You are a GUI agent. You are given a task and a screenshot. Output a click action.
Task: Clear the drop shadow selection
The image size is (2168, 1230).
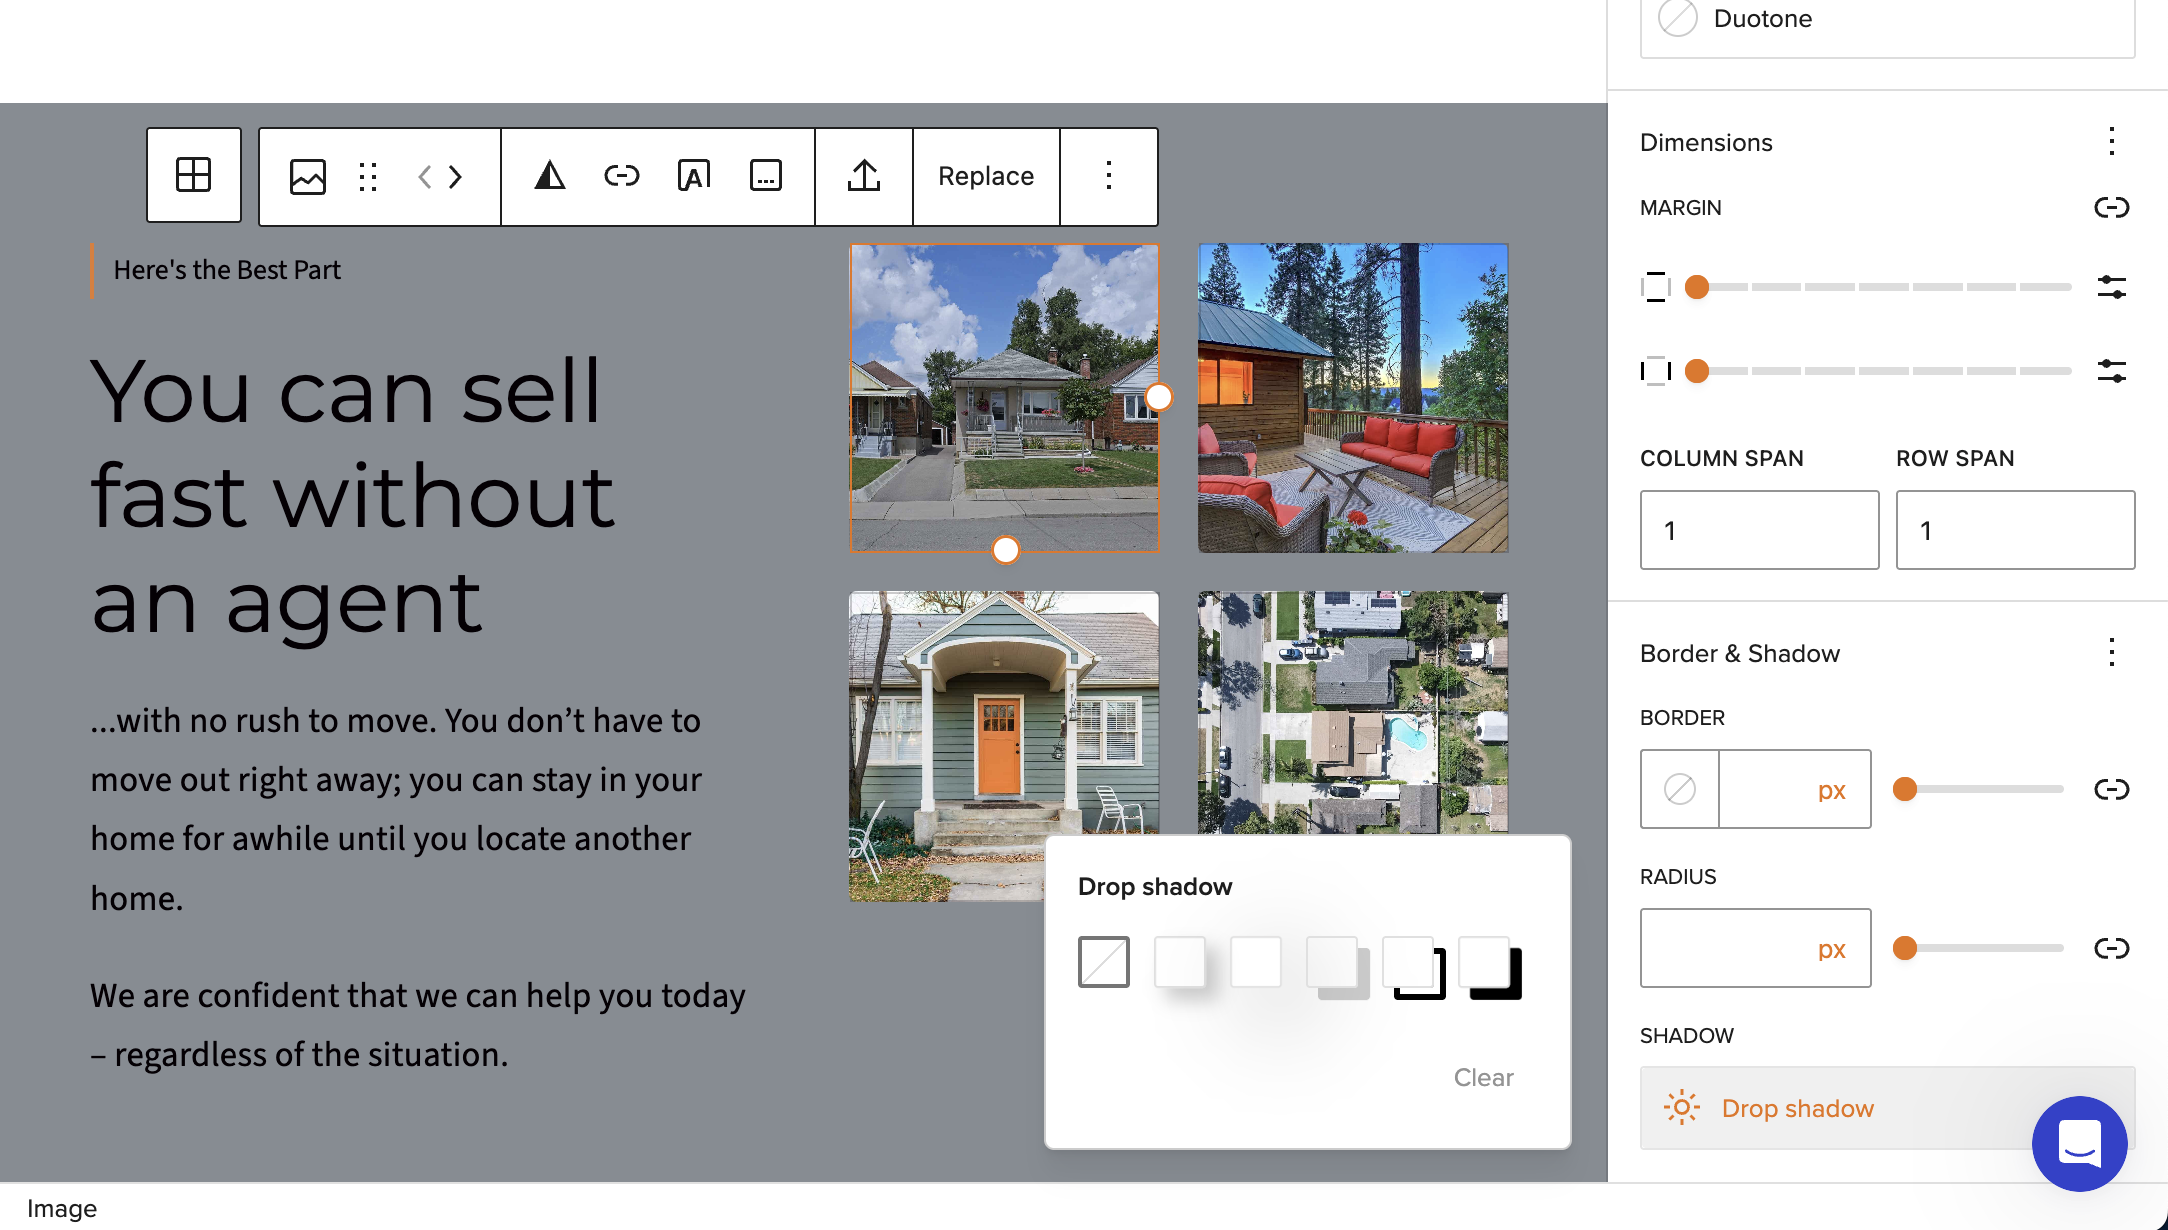[1483, 1077]
